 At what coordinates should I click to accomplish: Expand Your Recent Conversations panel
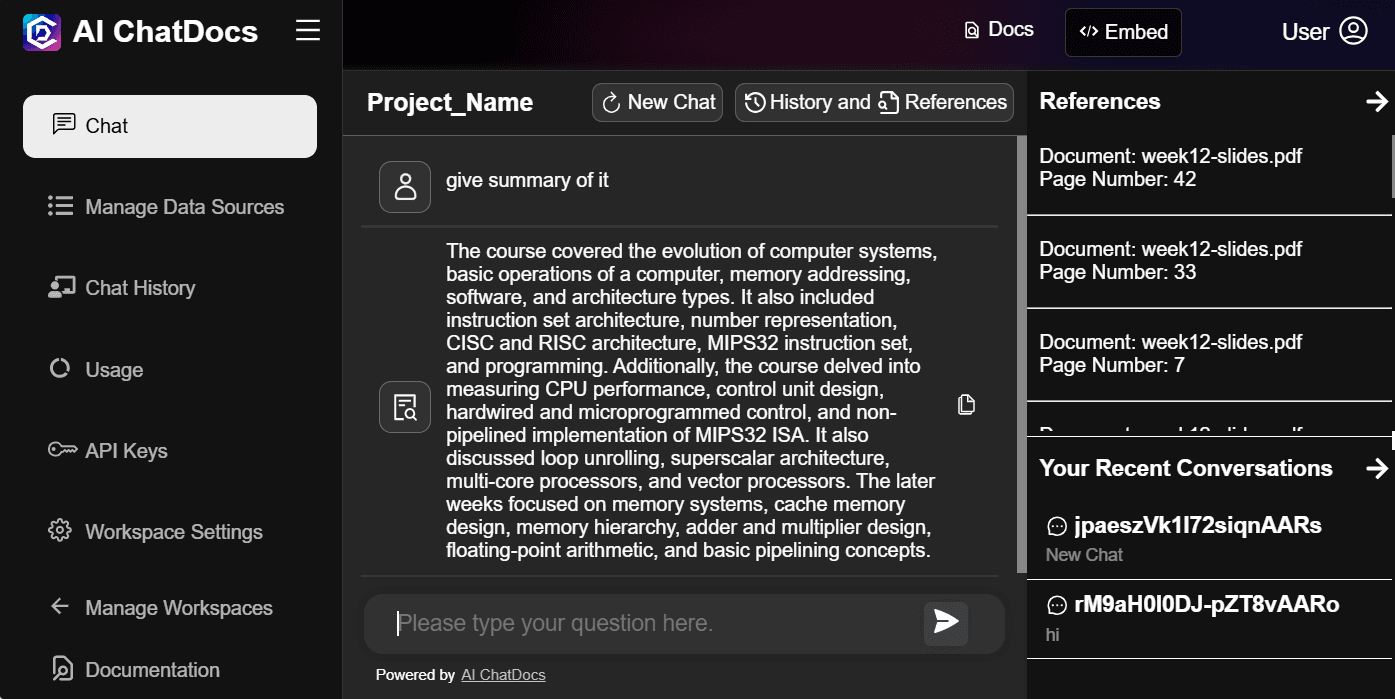1378,467
